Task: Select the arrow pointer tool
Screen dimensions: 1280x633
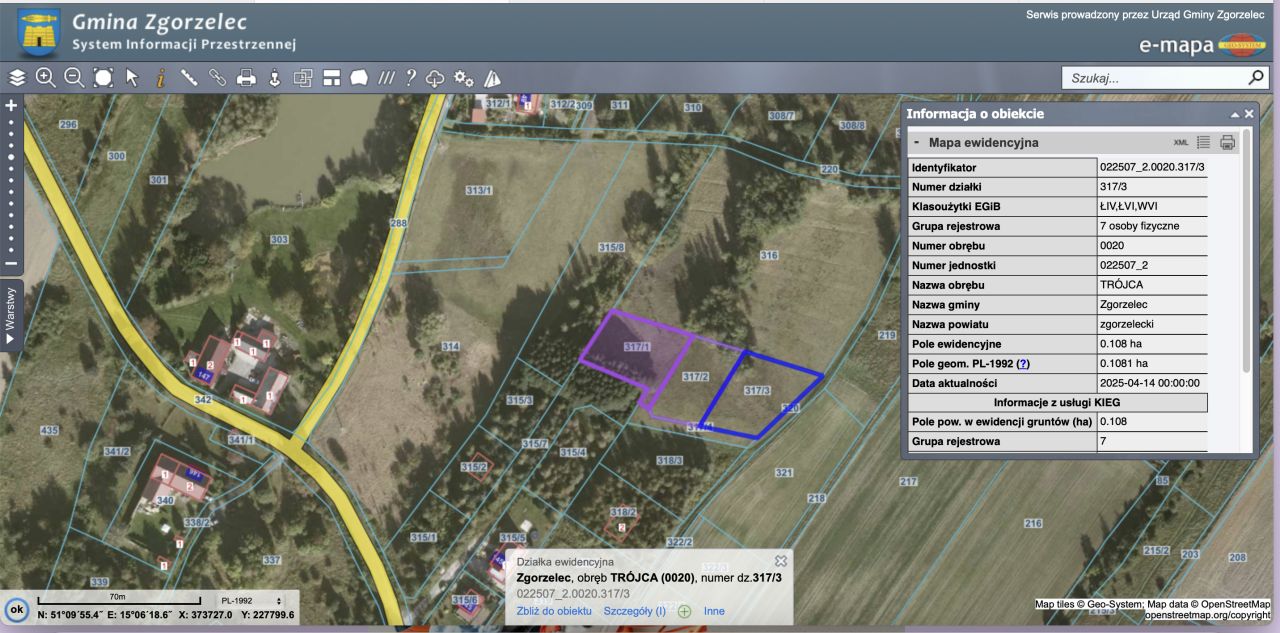Action: point(131,77)
